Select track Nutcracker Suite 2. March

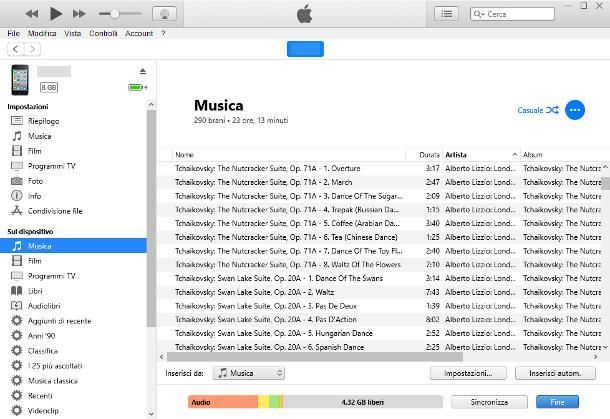click(x=379, y=182)
